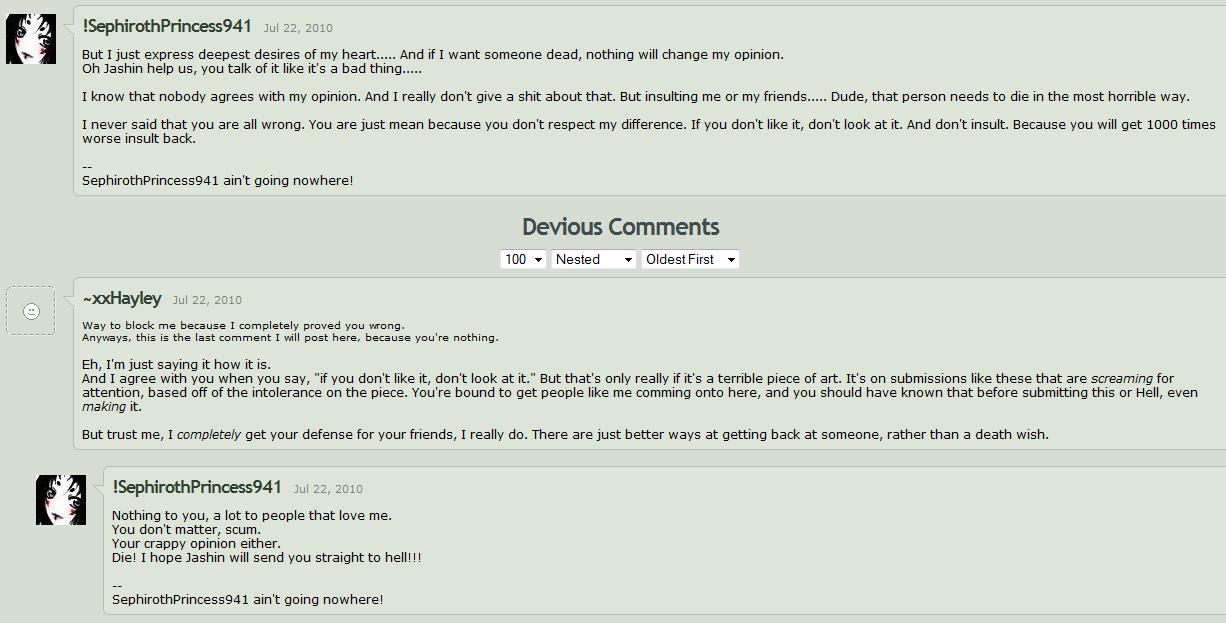
Task: Click the line starting 'But I just express deepest desires'
Action: pos(432,55)
